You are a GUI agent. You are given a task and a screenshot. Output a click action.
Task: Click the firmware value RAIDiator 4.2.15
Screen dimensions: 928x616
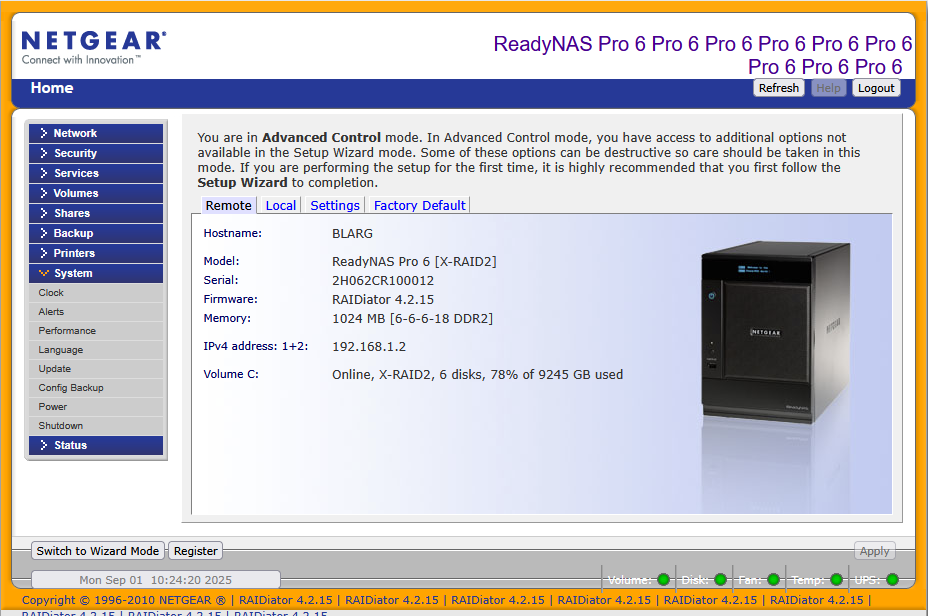pos(383,299)
